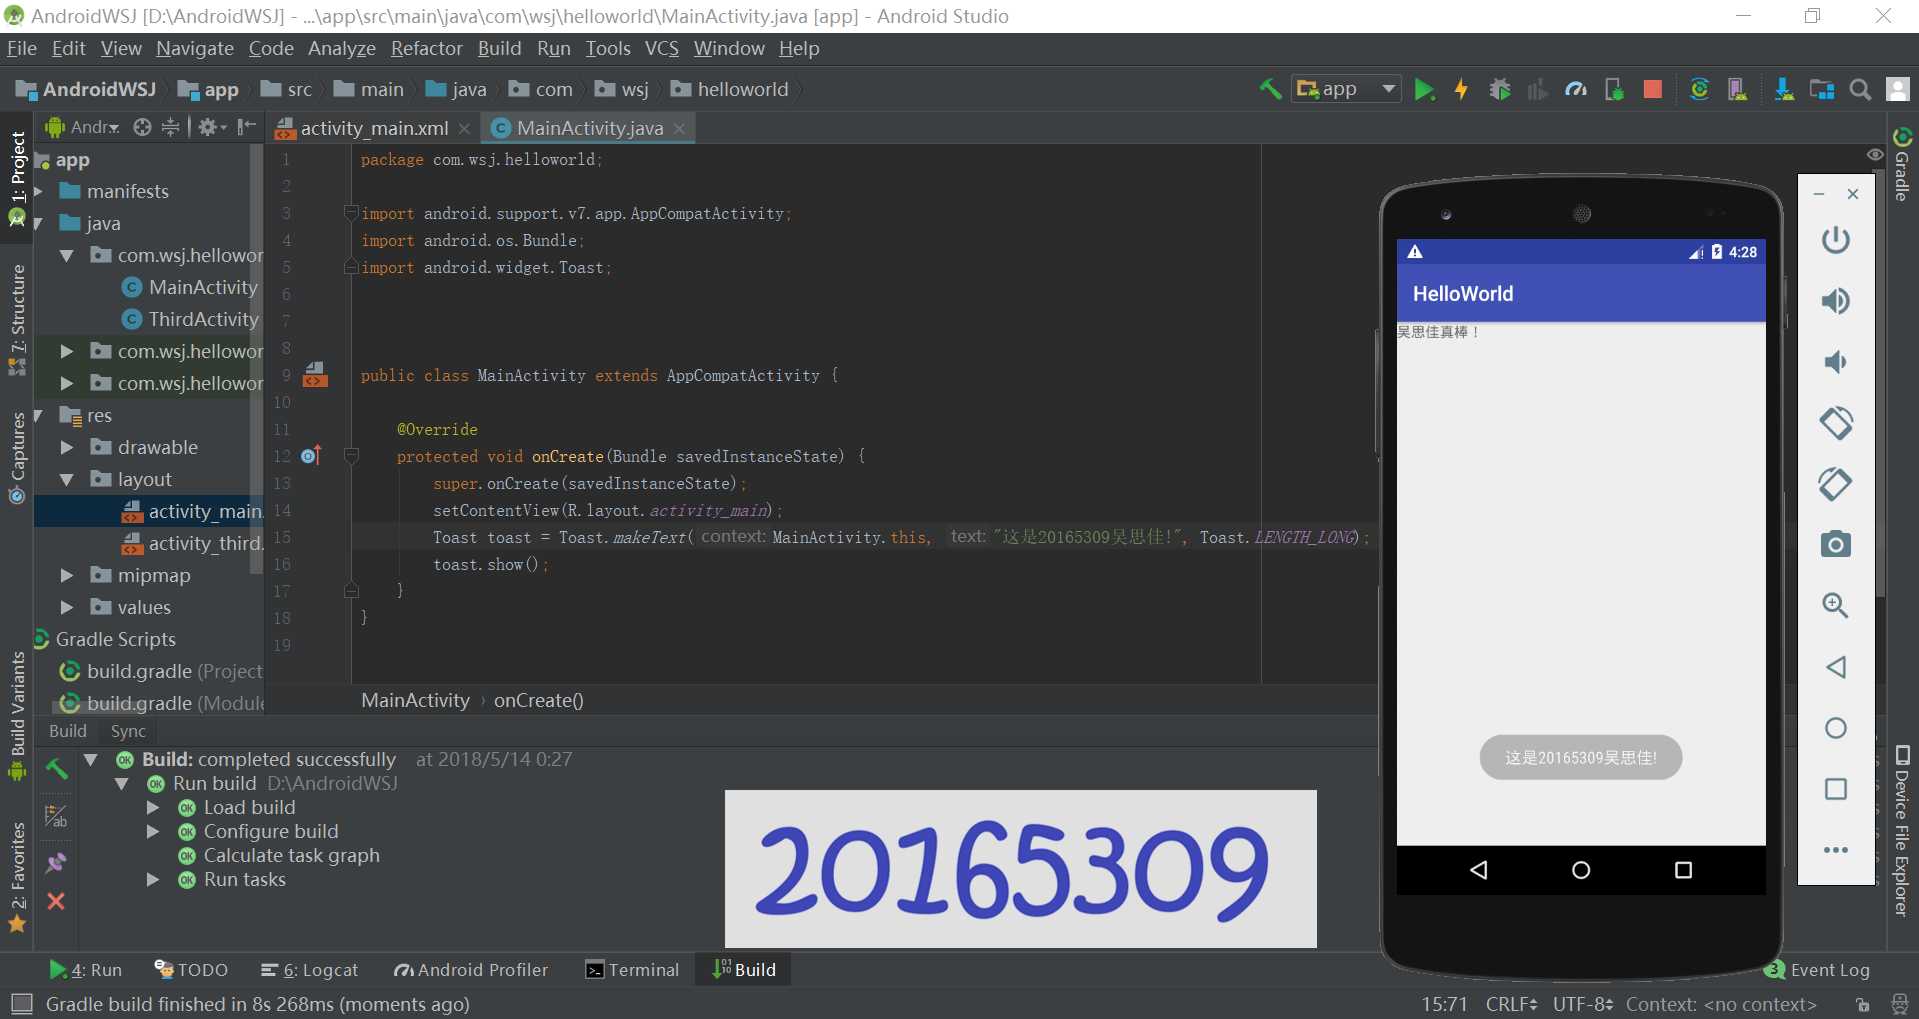Open the Refactor menu
Screen dimensions: 1919x1019
point(426,48)
